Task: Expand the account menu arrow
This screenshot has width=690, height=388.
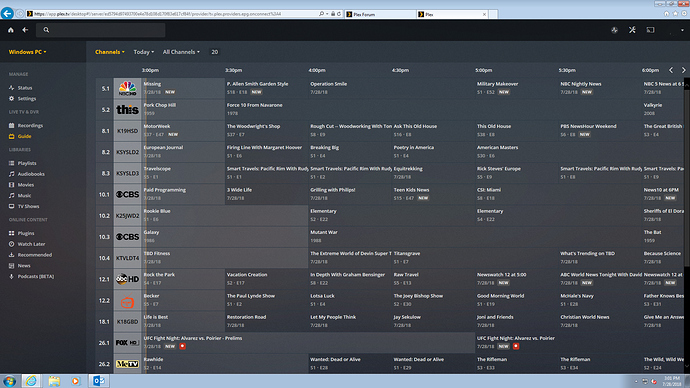Action: 682,30
